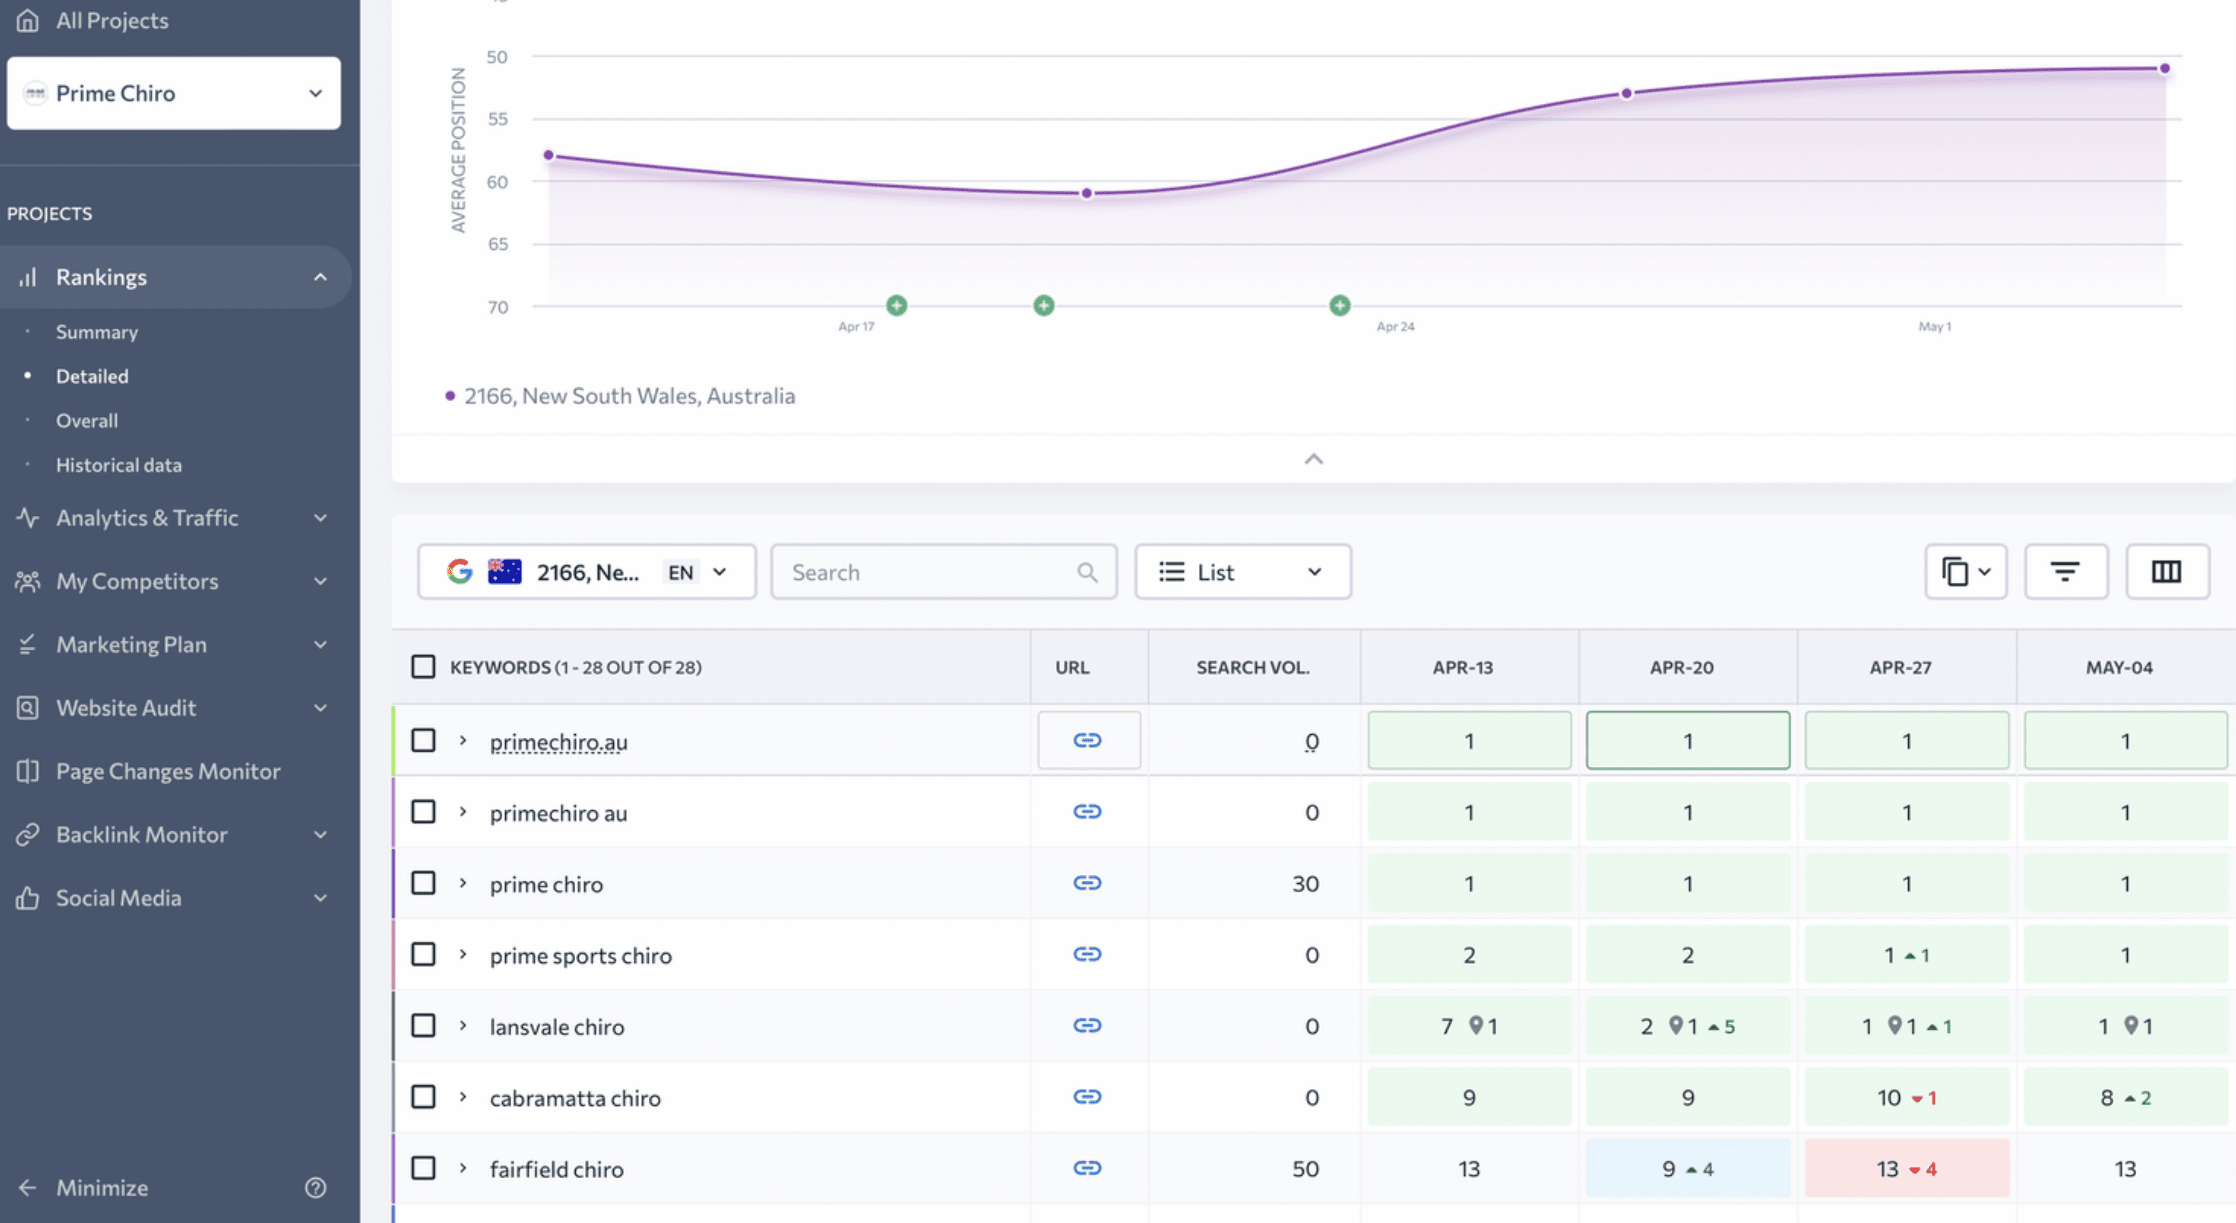Click the Backlink Monitor chain icon
Image resolution: width=2236 pixels, height=1223 pixels.
28,834
